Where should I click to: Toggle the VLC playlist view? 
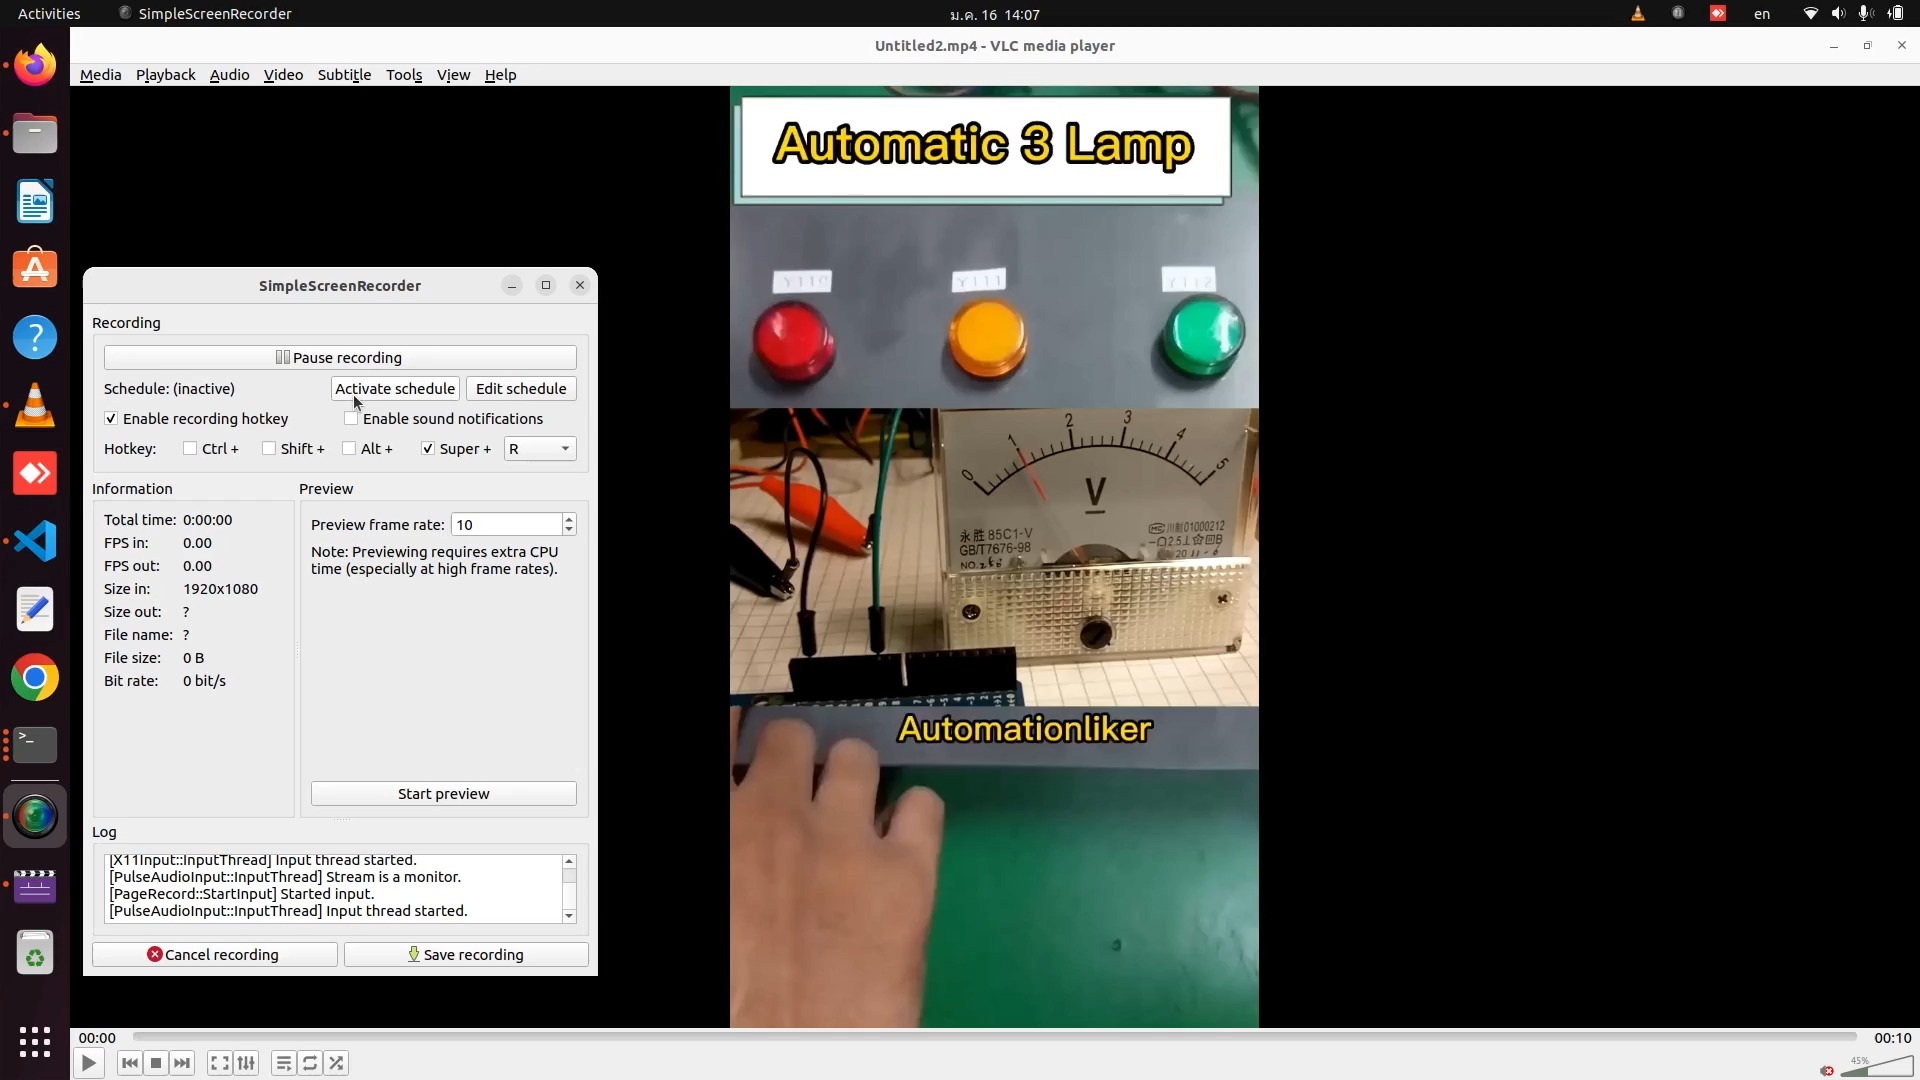coord(283,1063)
